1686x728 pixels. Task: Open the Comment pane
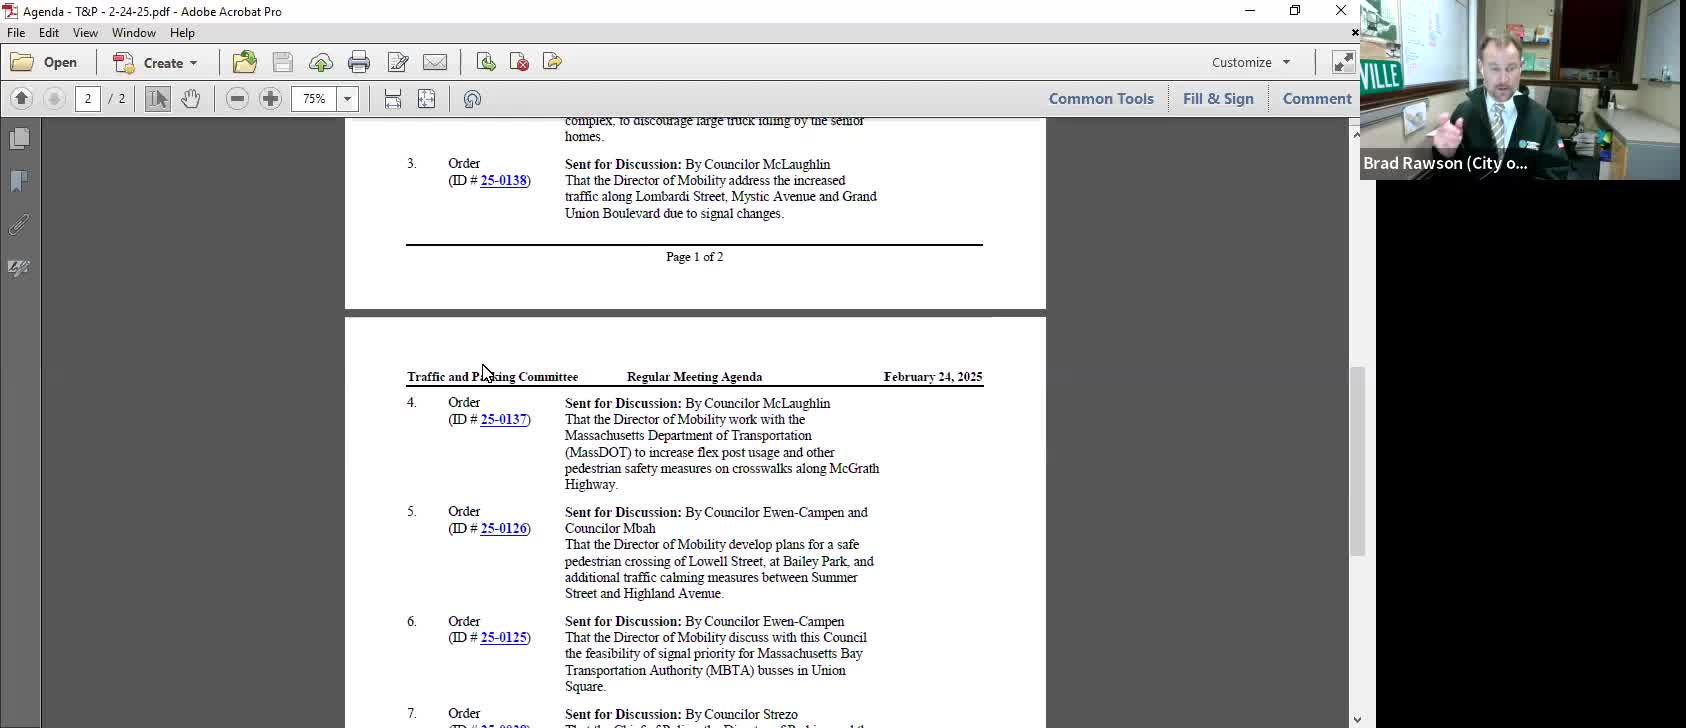(x=1317, y=99)
